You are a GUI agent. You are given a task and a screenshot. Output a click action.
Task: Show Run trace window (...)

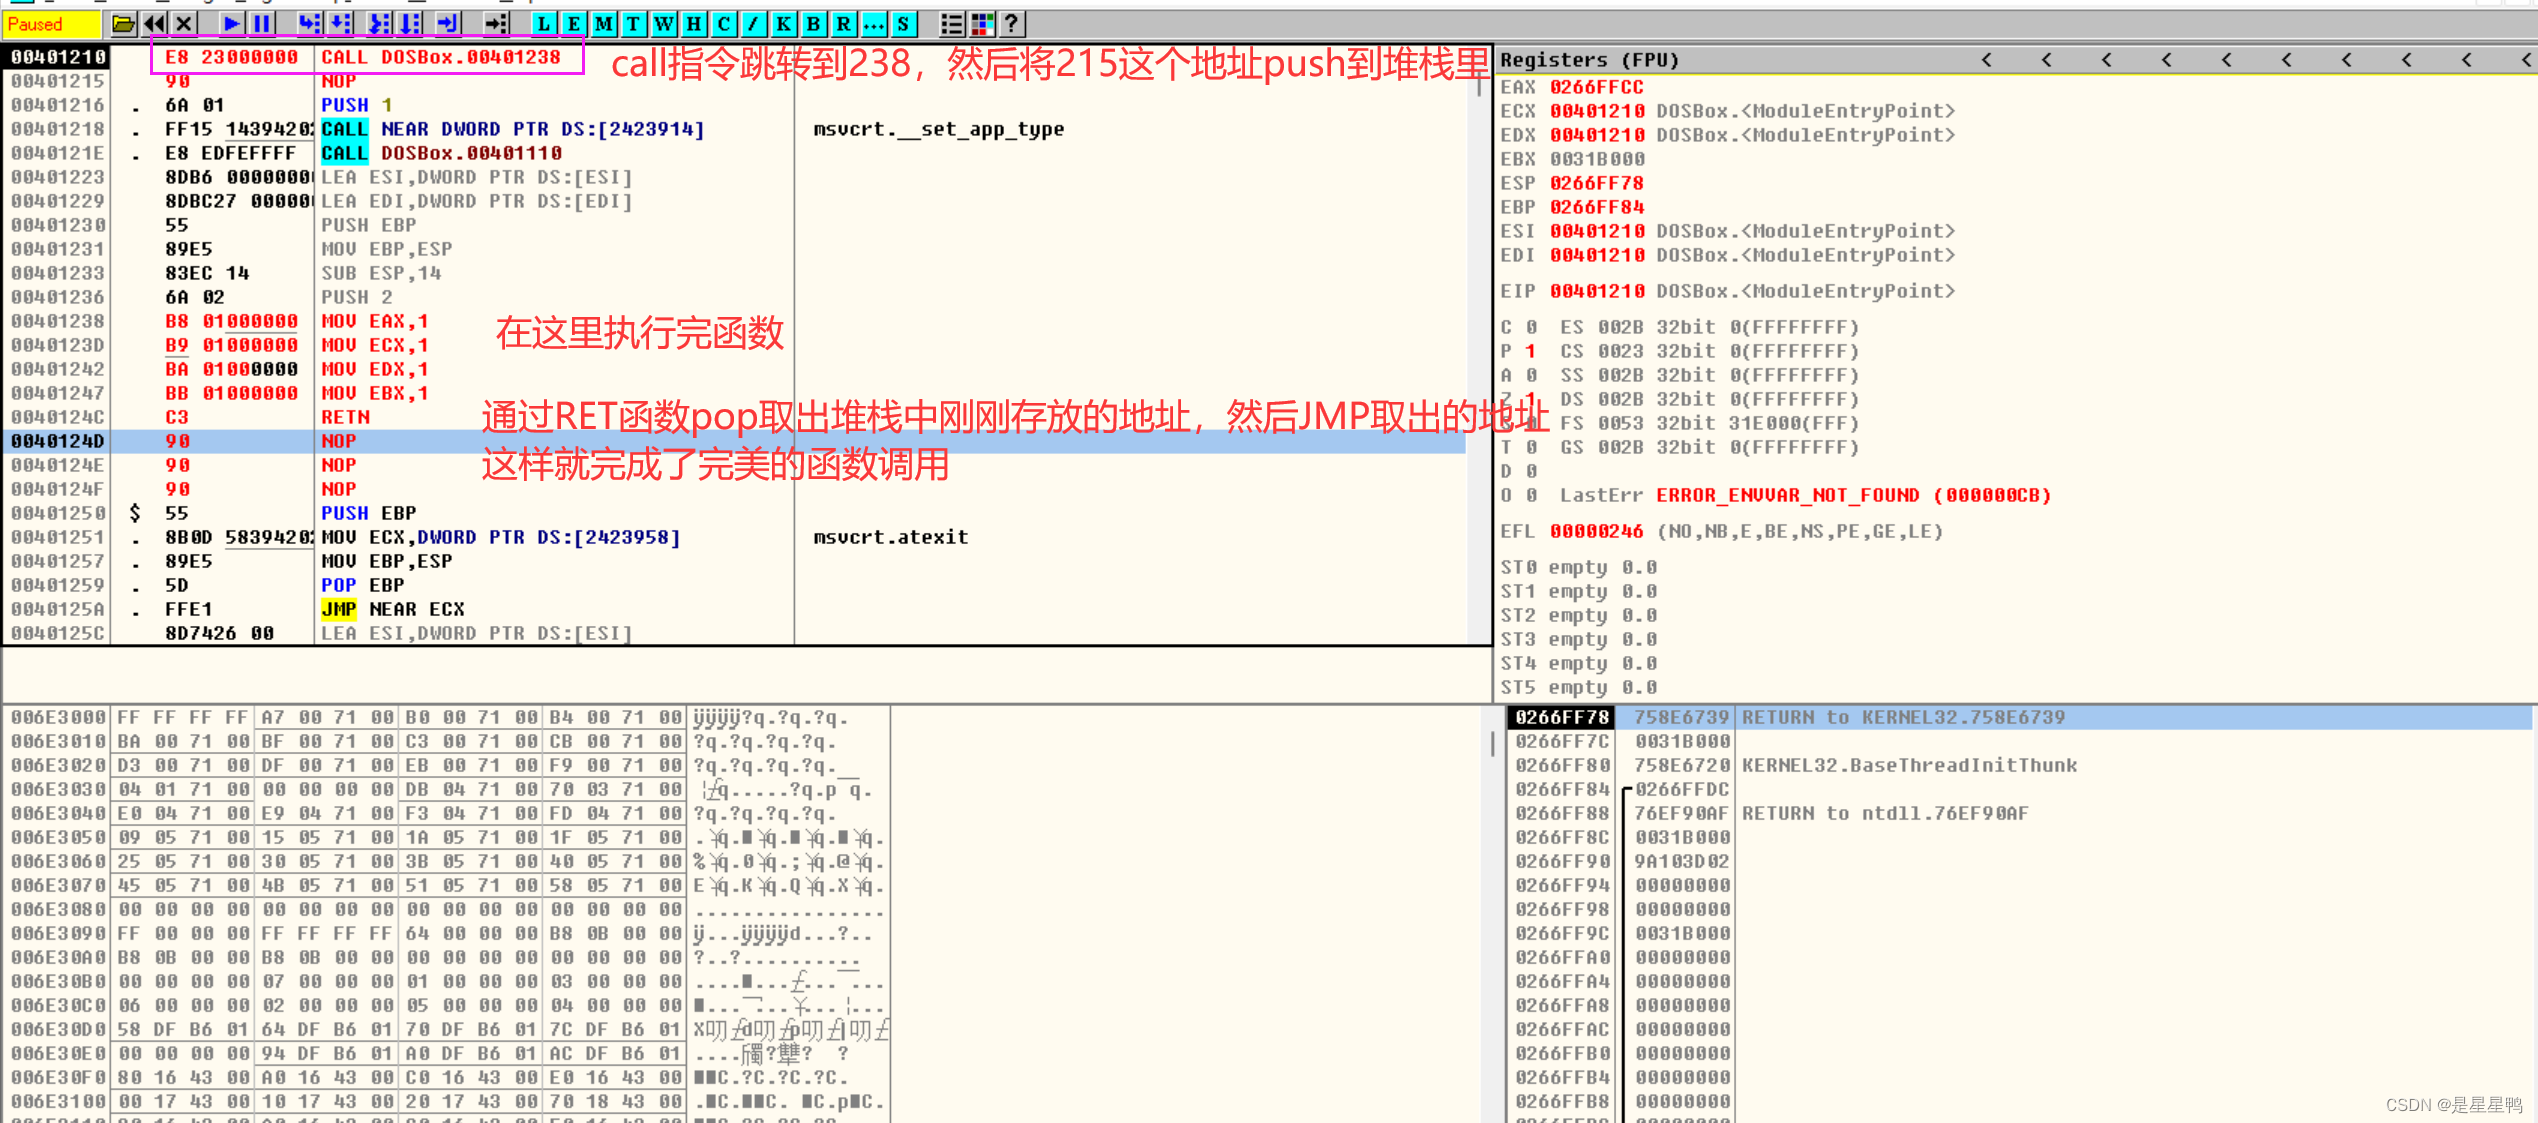873,23
